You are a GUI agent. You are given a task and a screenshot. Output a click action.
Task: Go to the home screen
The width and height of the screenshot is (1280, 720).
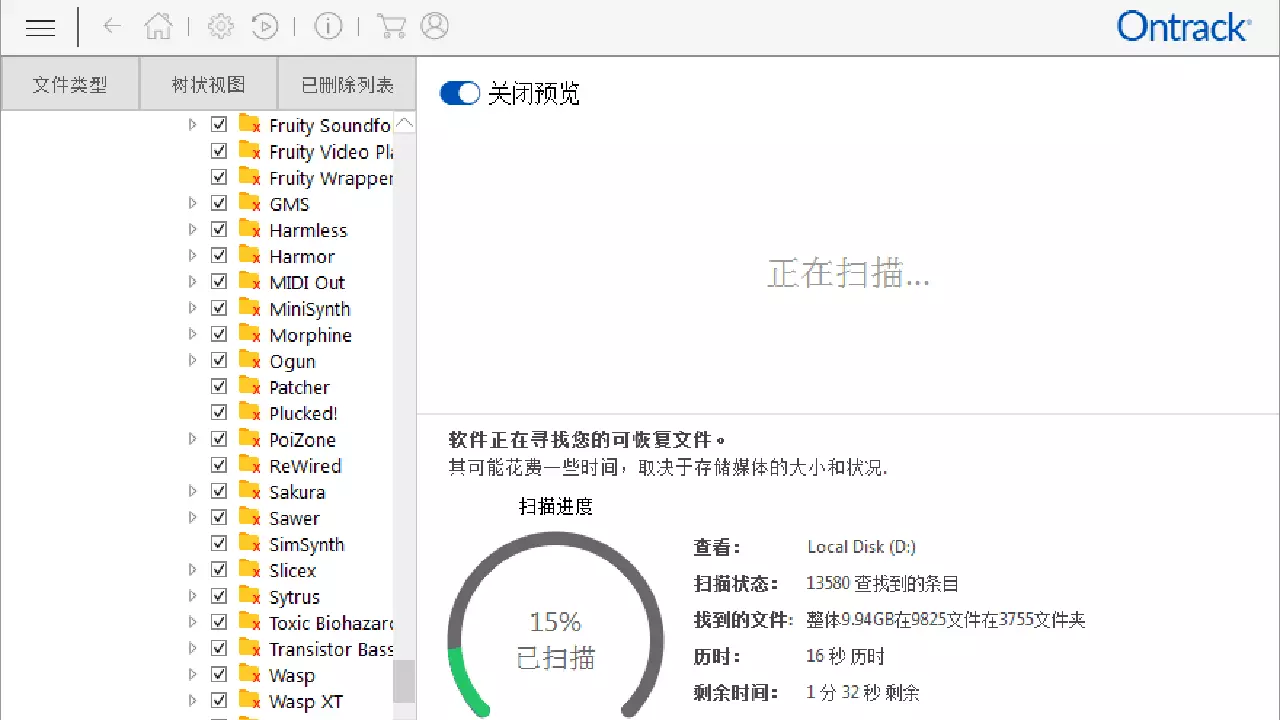pyautogui.click(x=158, y=27)
